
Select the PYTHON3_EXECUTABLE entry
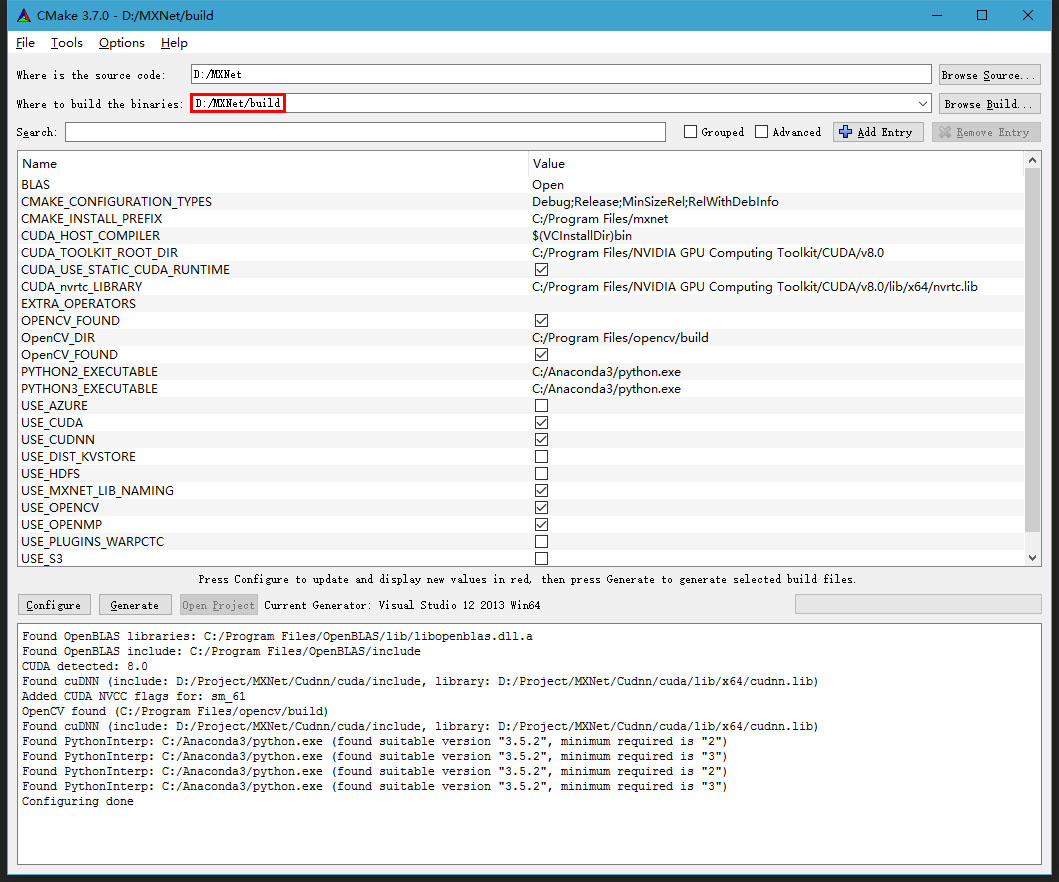click(89, 388)
